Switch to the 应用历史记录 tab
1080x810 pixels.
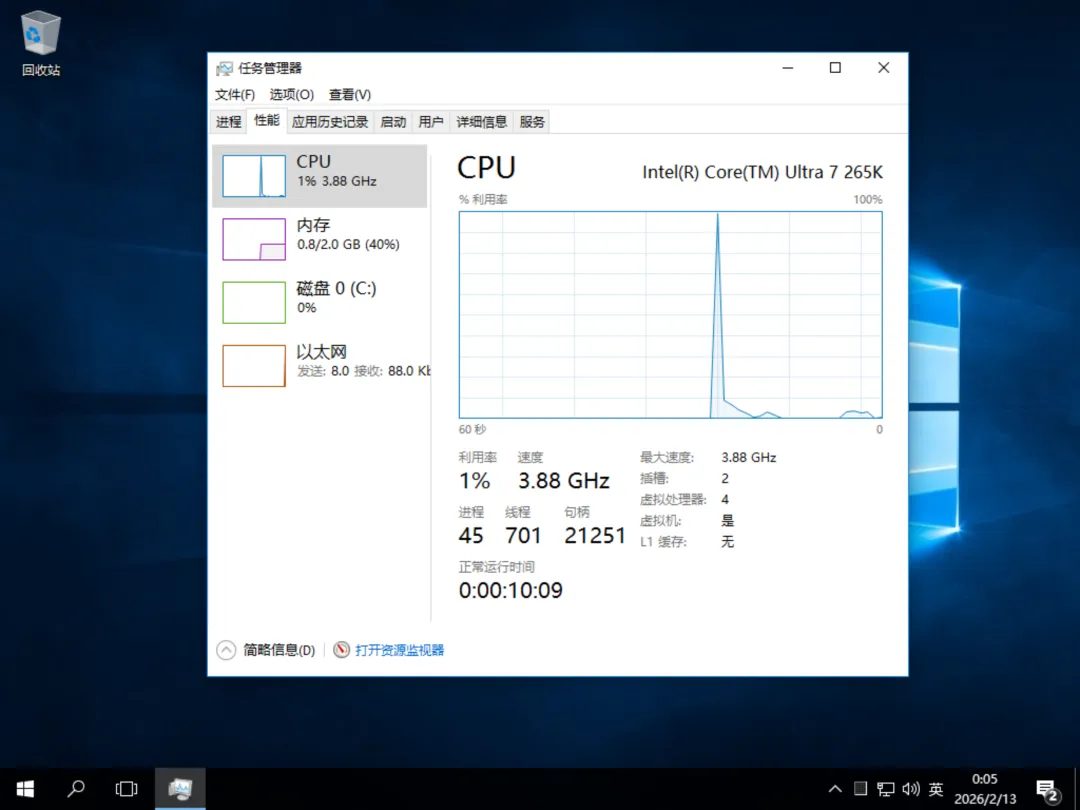[330, 122]
